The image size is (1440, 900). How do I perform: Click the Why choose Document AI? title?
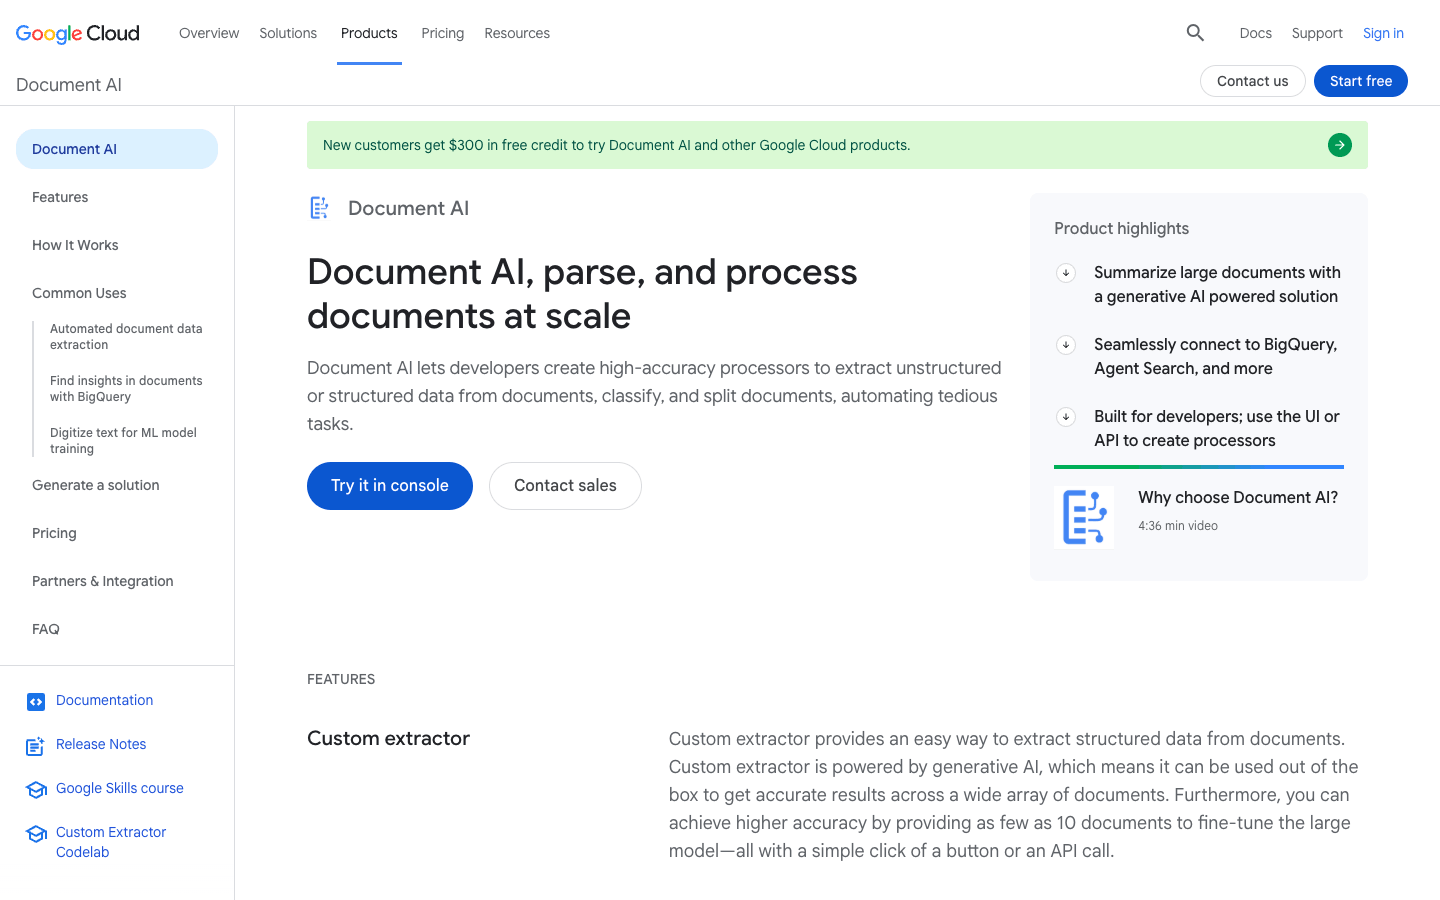1238,497
